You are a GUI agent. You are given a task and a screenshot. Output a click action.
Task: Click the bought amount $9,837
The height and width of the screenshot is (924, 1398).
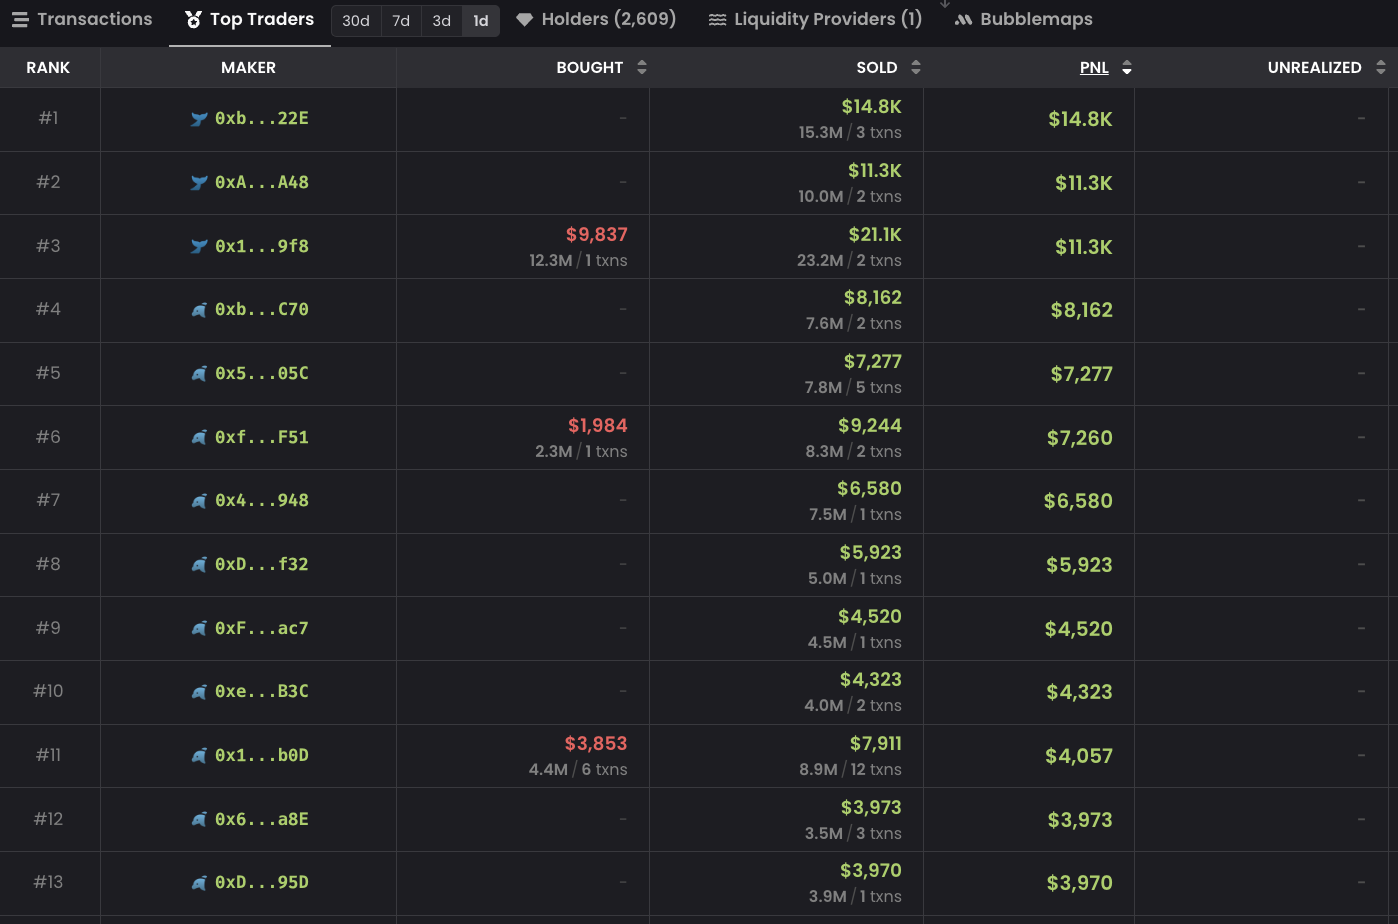point(597,234)
